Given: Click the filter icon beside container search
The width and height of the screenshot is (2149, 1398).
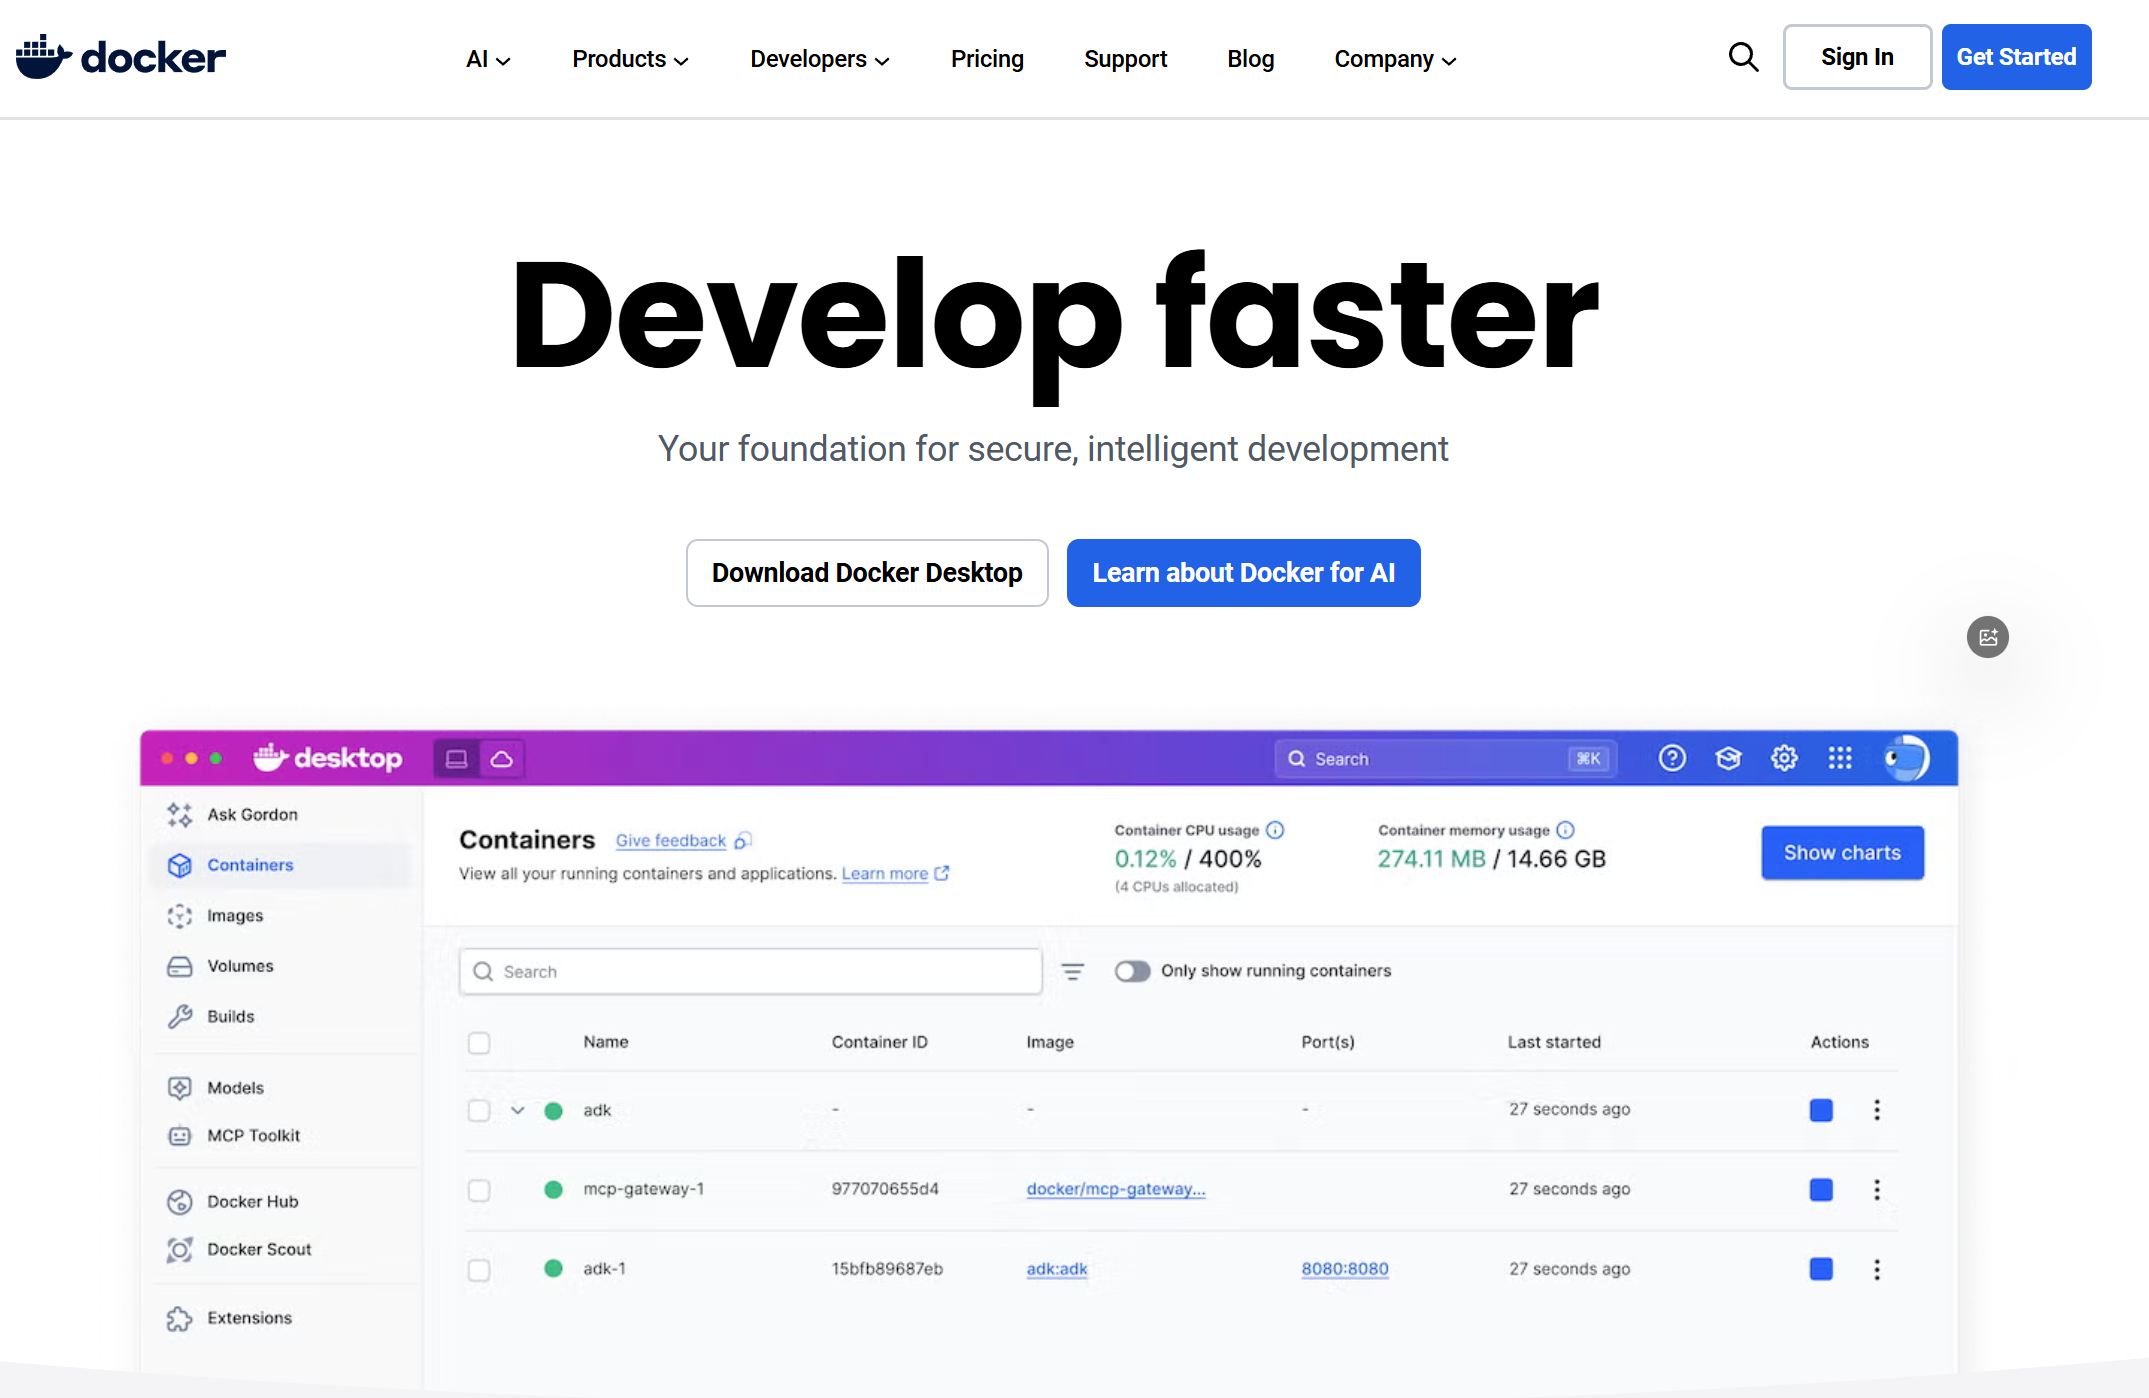Looking at the screenshot, I should (x=1072, y=971).
